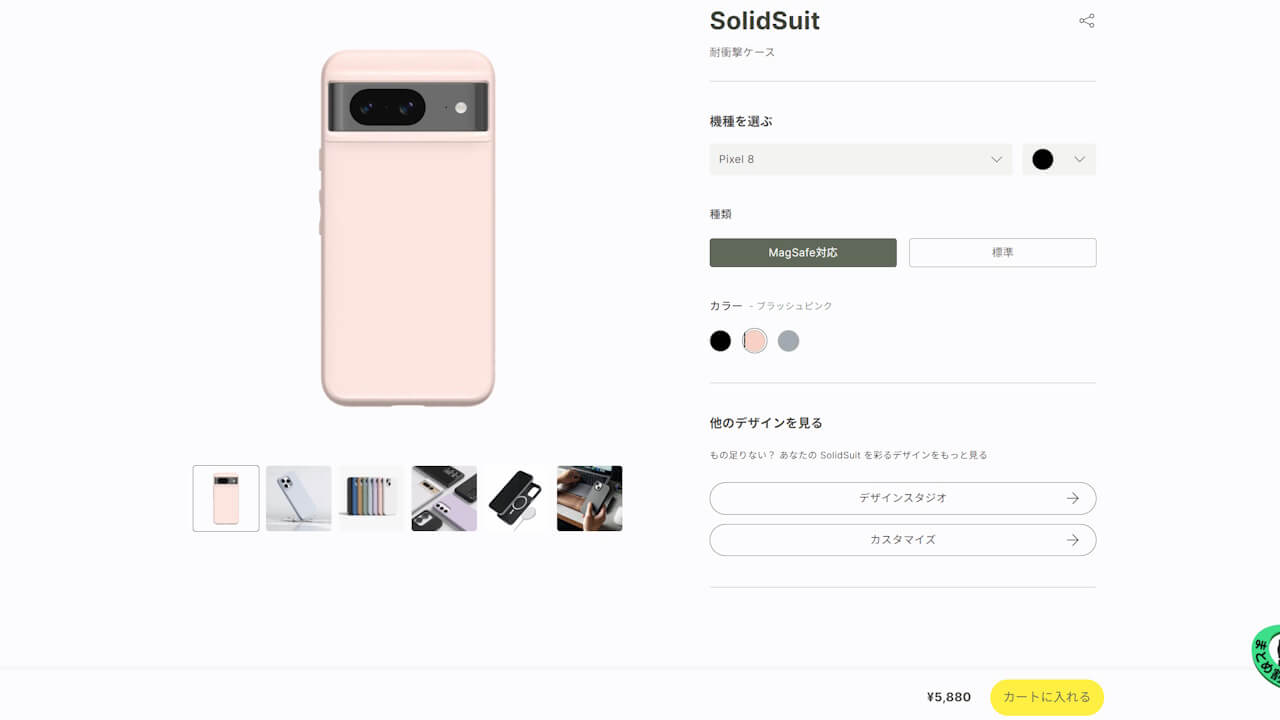Open the カスタマイズ page
The width and height of the screenshot is (1280, 720).
(x=902, y=540)
